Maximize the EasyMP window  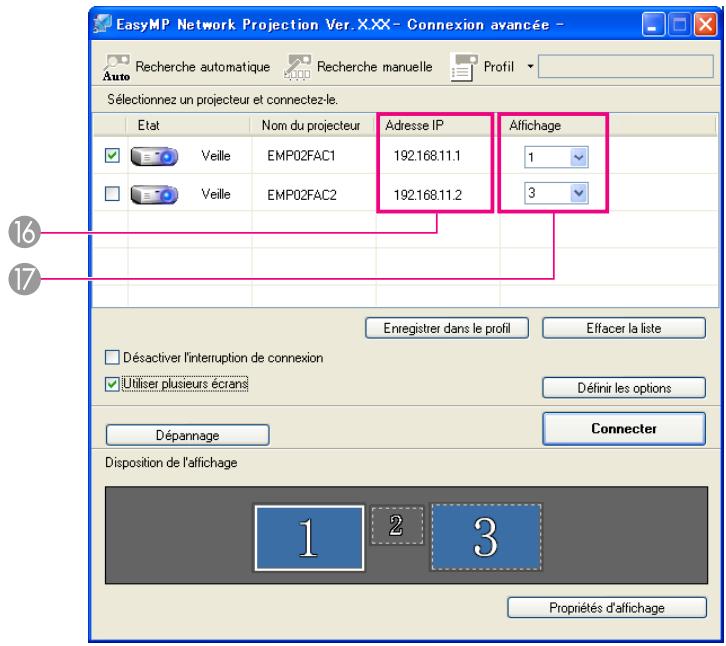tap(679, 24)
